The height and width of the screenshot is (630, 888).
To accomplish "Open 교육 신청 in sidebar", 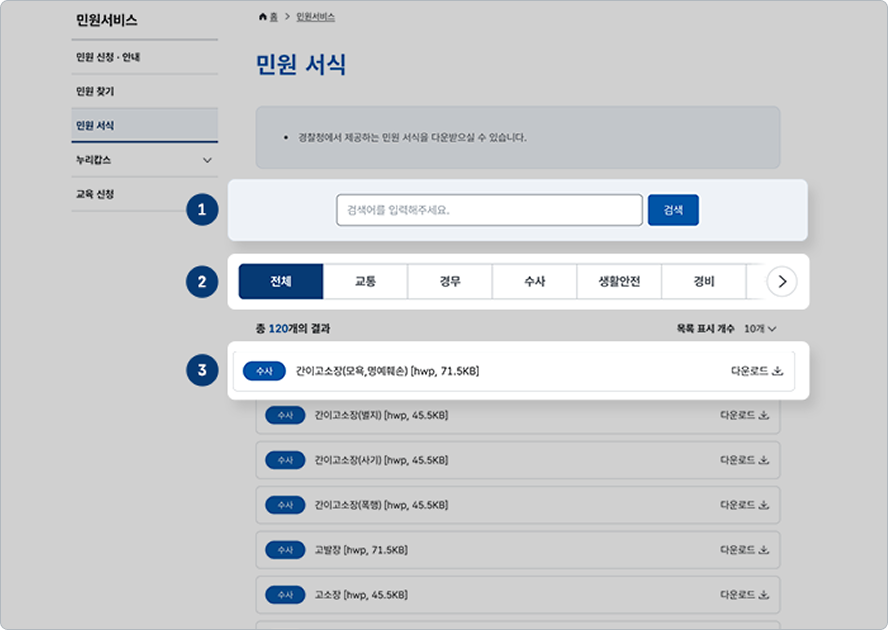I will point(95,194).
